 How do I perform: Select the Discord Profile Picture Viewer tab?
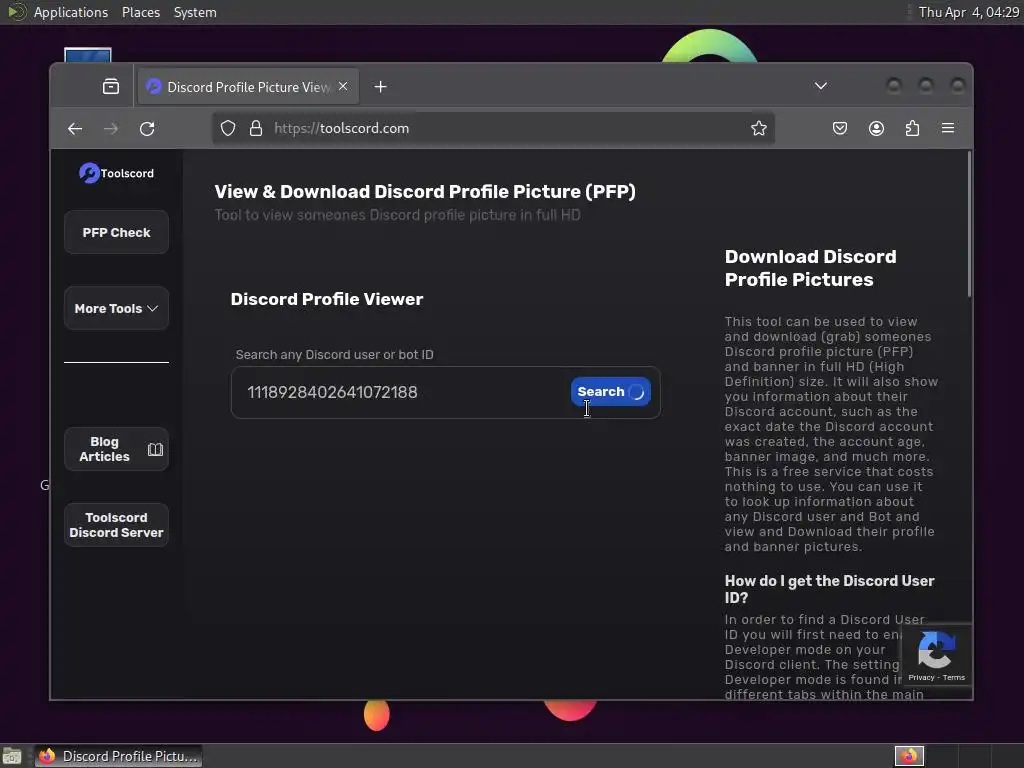point(248,86)
